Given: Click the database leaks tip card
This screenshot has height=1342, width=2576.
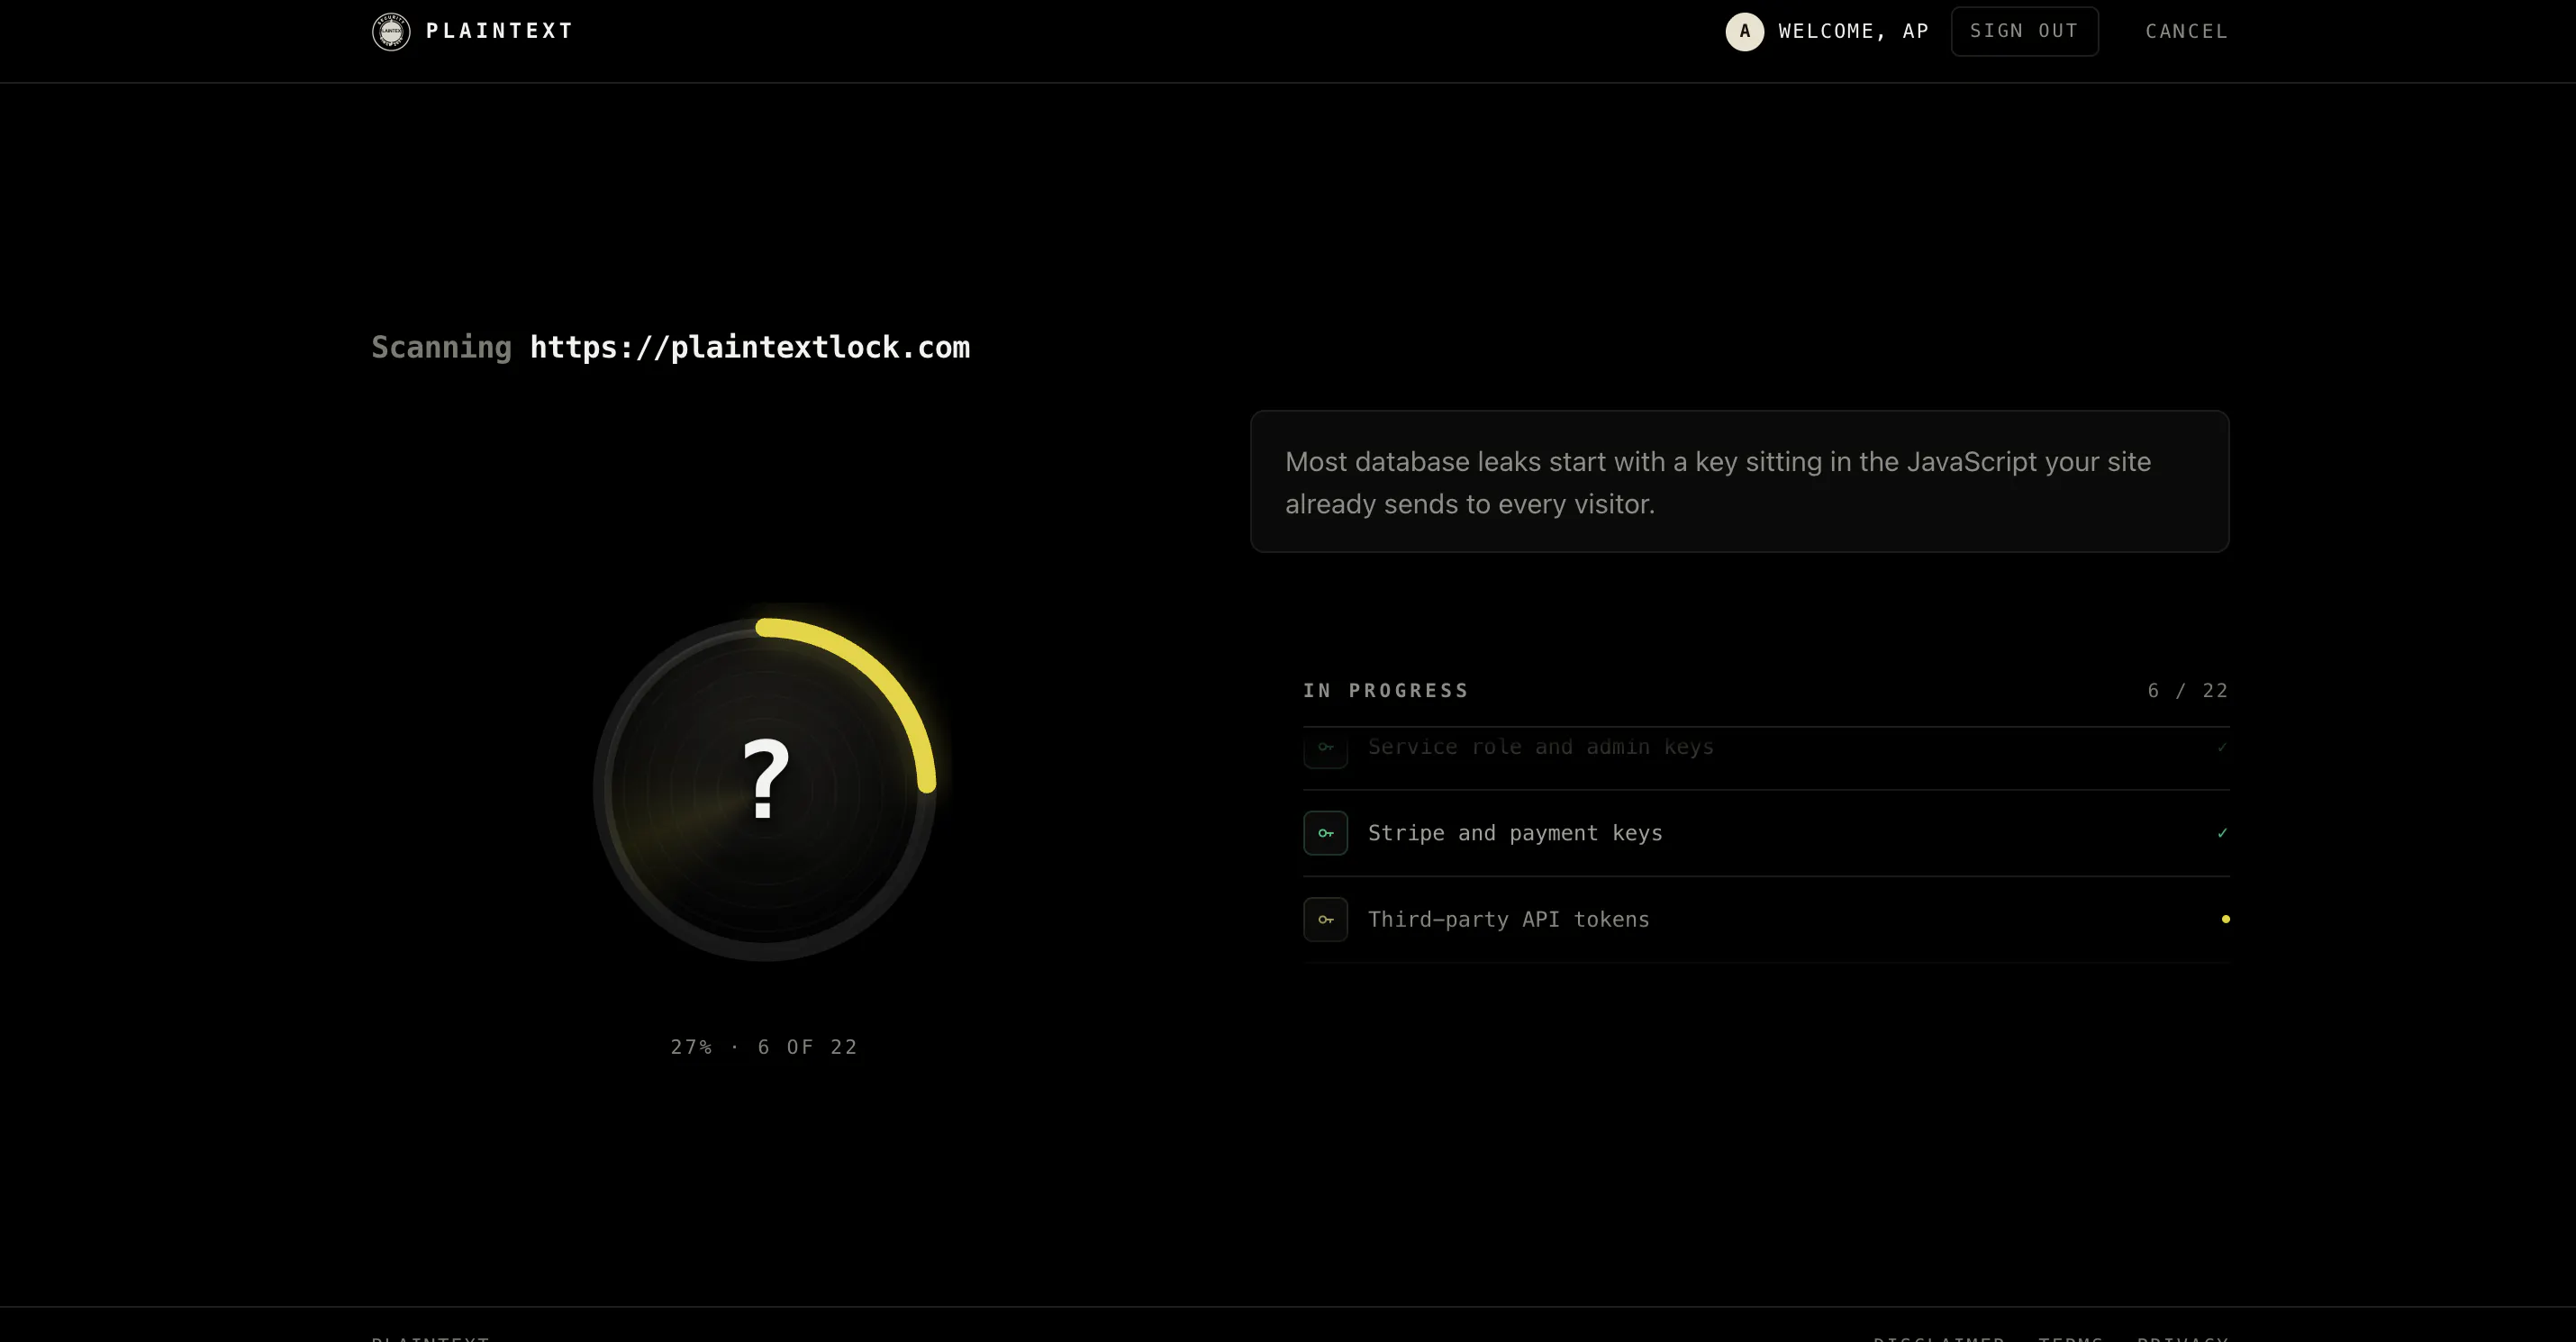Looking at the screenshot, I should [x=1739, y=481].
